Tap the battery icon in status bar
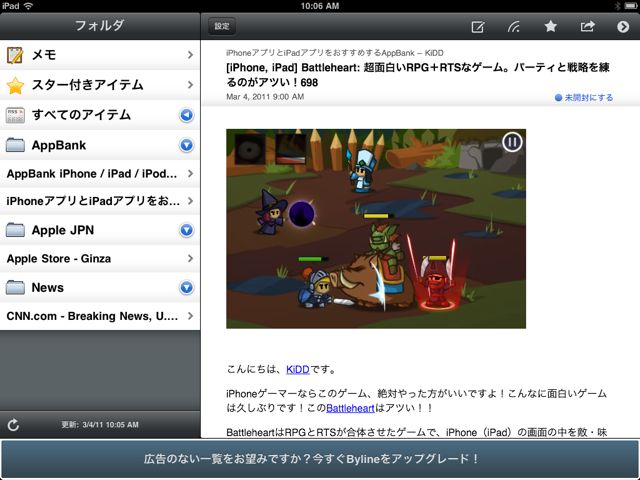Screen dimensions: 640x480 (630, 6)
